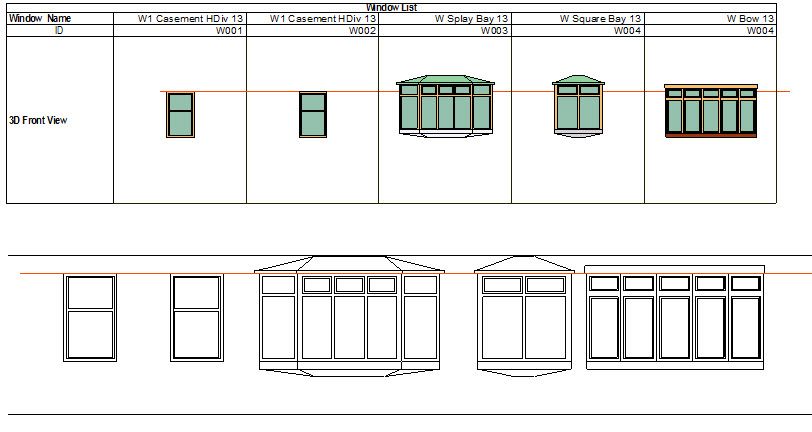Image resolution: width=812 pixels, height=432 pixels.
Task: Select the 'W Bow 13' column header
Action: pyautogui.click(x=710, y=19)
